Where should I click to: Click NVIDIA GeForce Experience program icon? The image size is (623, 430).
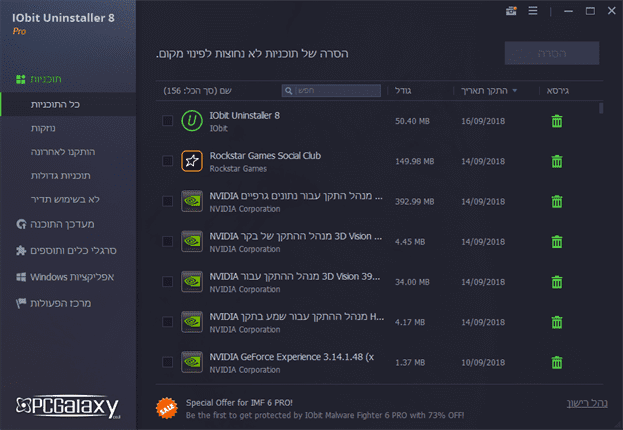coord(192,362)
